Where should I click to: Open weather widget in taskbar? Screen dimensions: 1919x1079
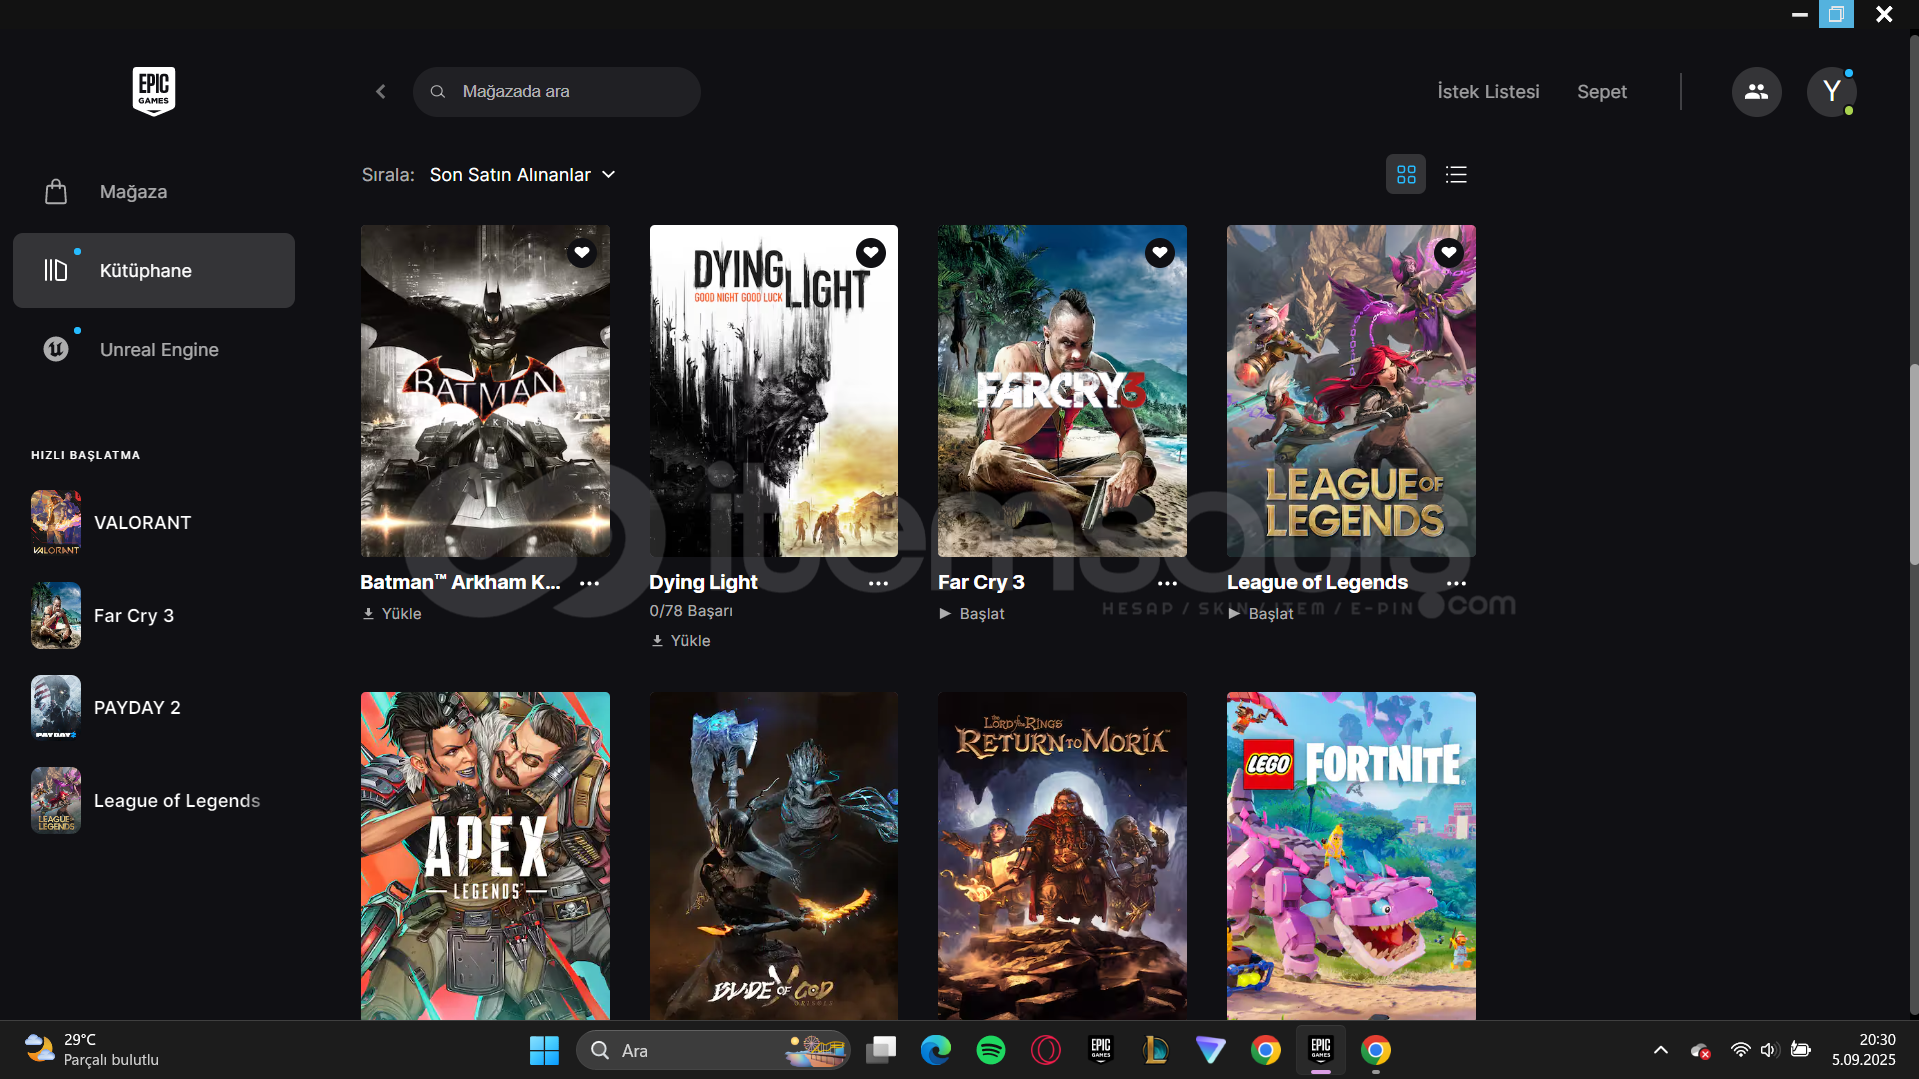tap(92, 1050)
